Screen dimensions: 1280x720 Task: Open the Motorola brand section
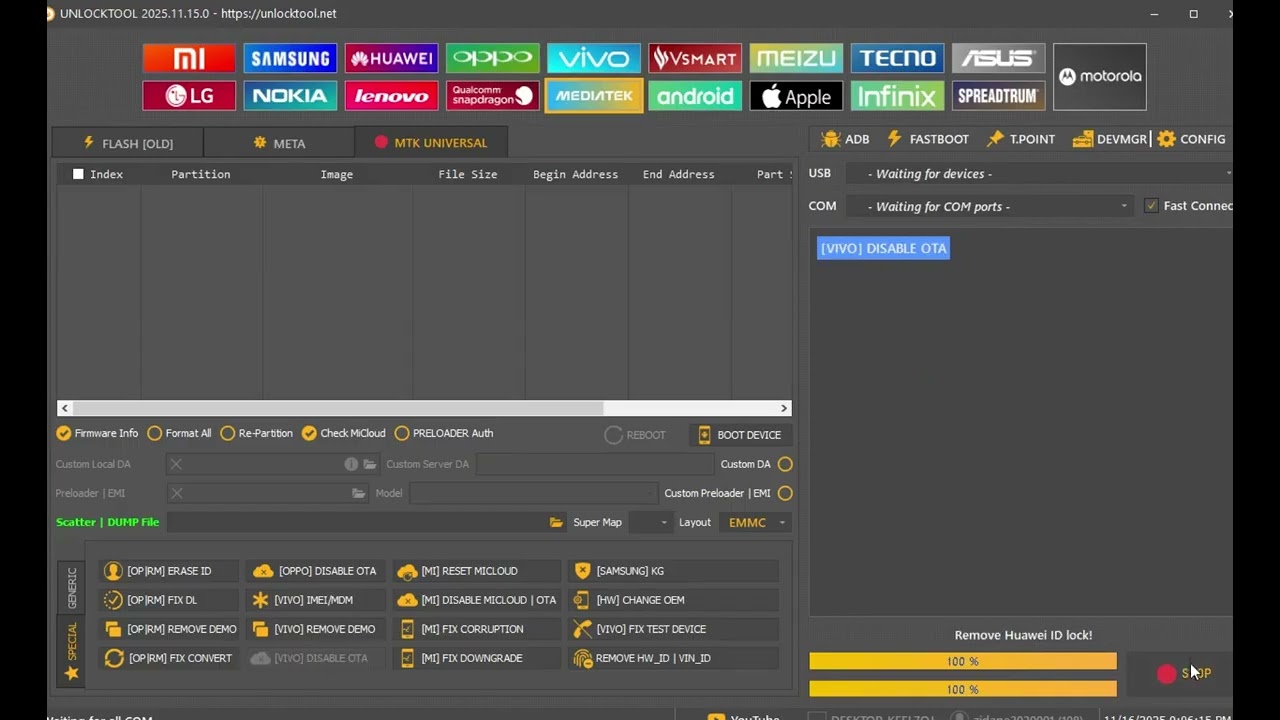1100,77
